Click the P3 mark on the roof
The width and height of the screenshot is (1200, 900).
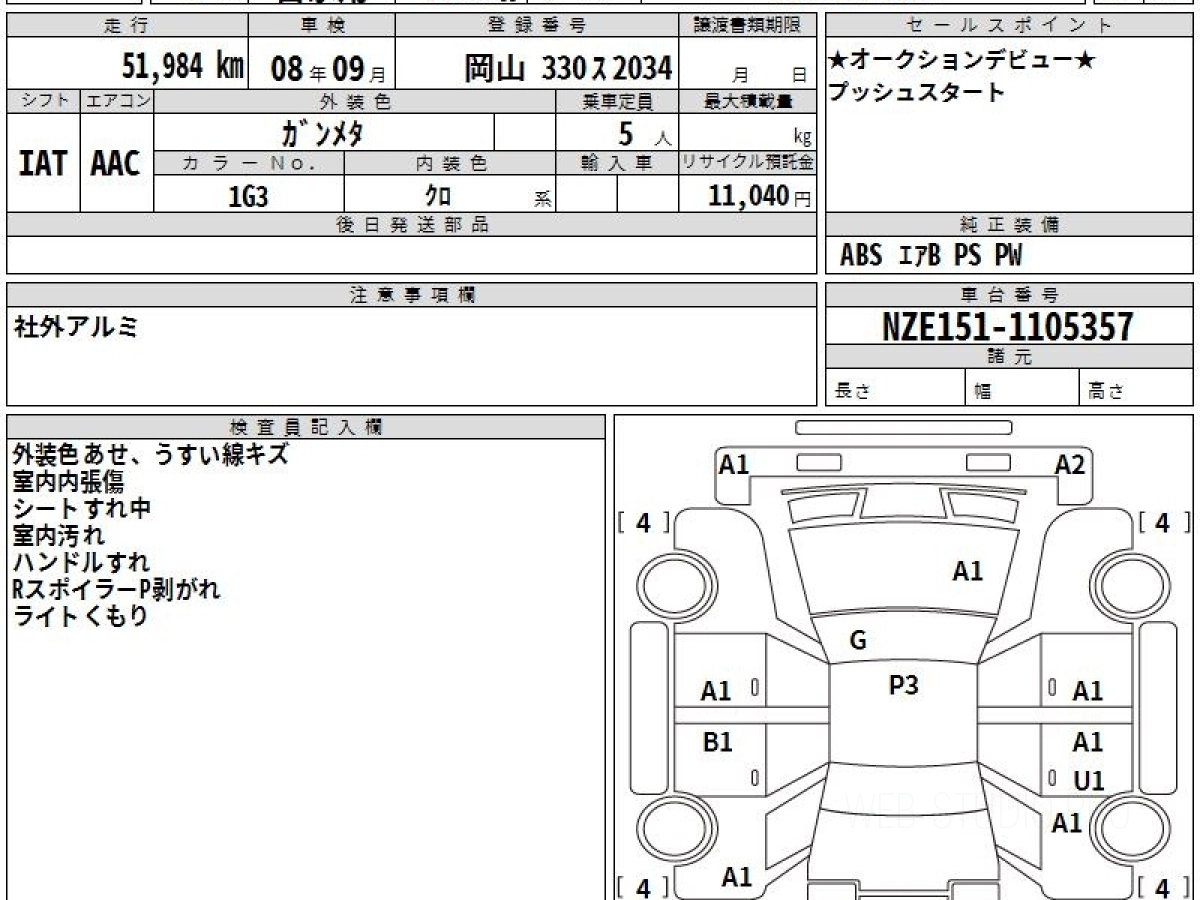pos(903,685)
